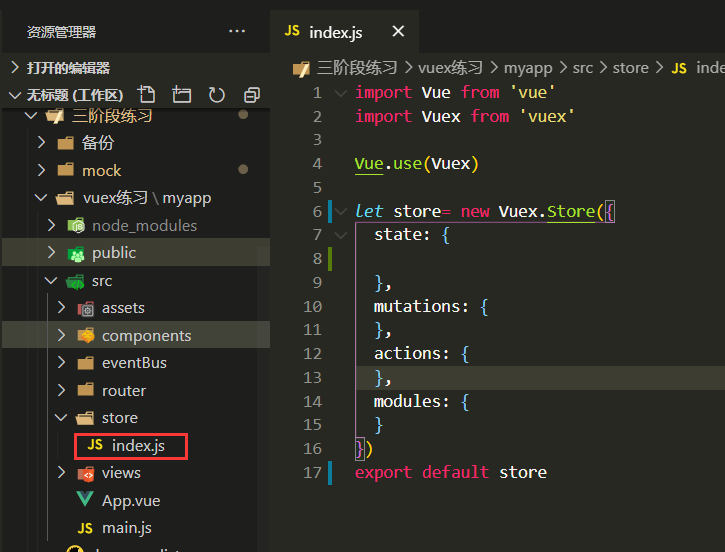Click the eventBus folder icon
This screenshot has width=725, height=552.
tap(86, 363)
